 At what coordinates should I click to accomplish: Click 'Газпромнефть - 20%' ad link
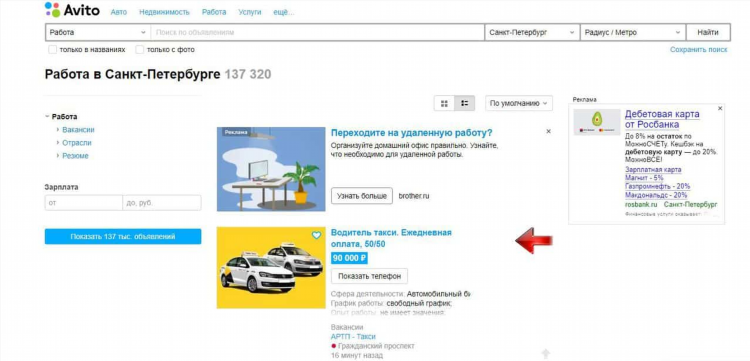point(658,186)
